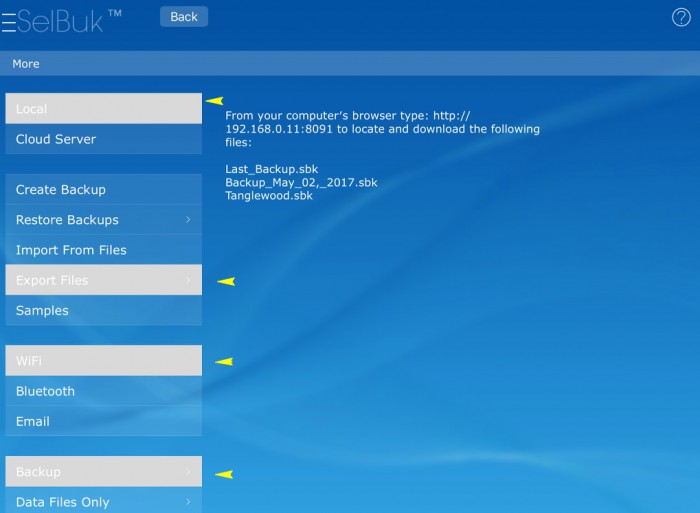This screenshot has height=513, width=700.
Task: Click the Last_Backup.sbk file name
Action: point(271,169)
